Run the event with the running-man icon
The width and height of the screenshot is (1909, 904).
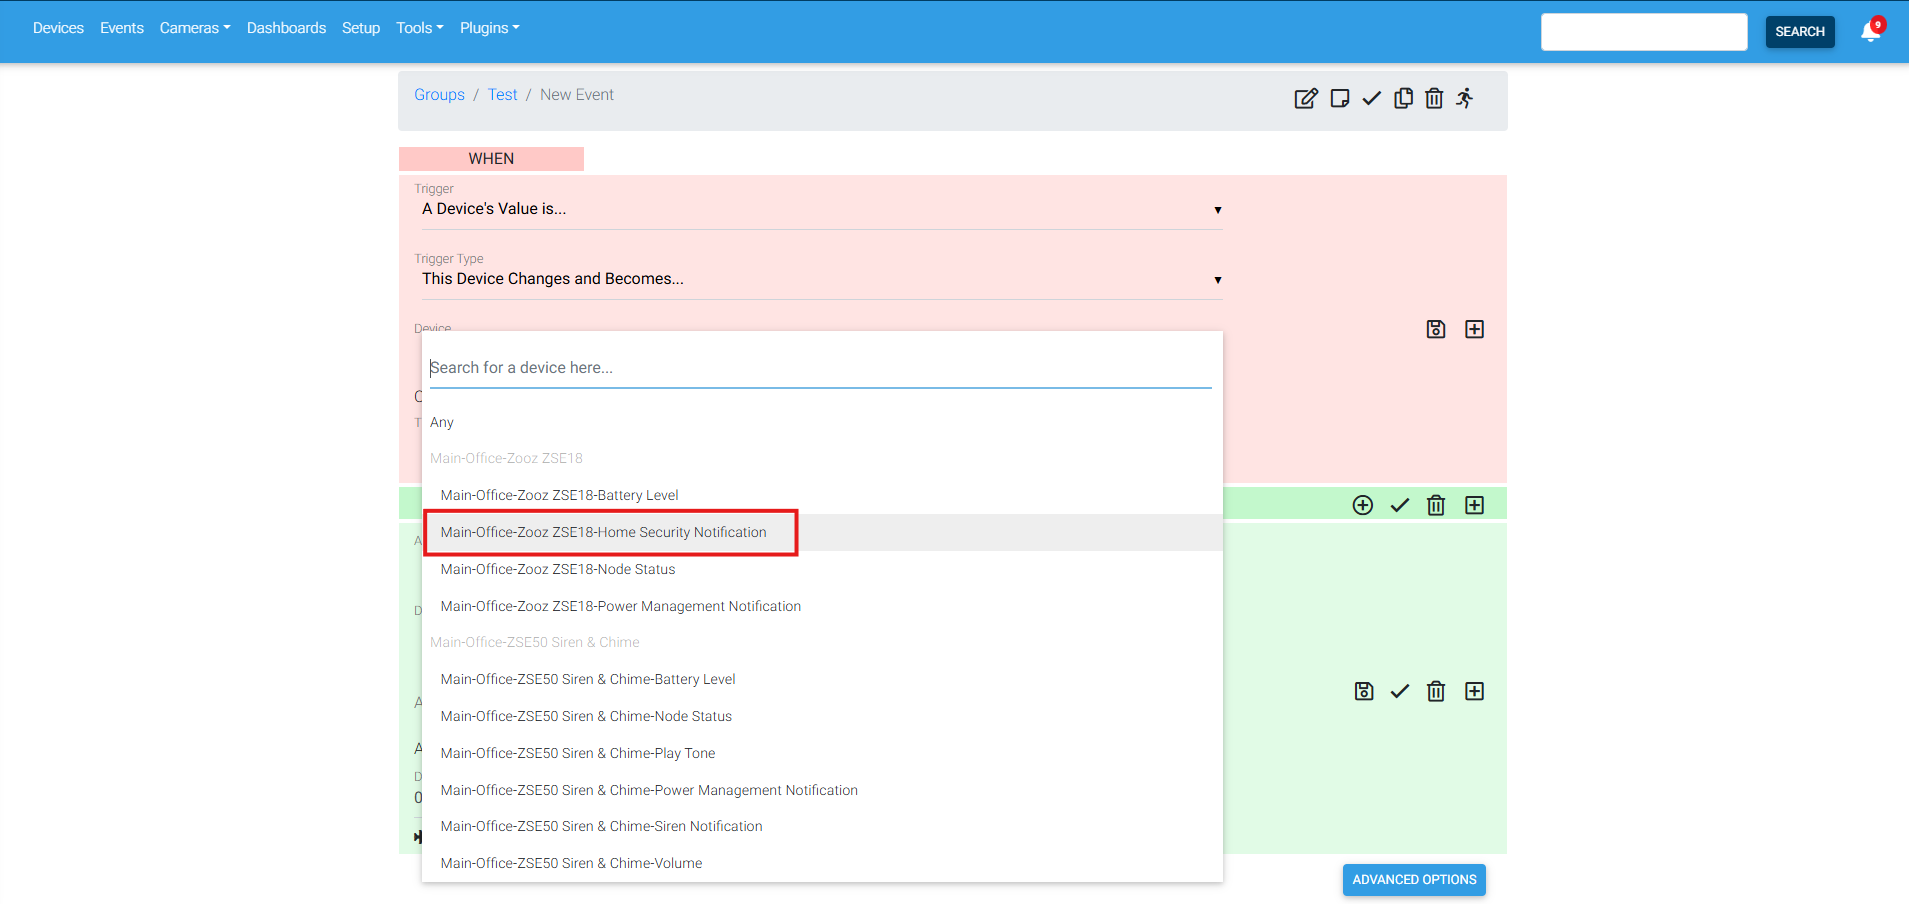(1465, 98)
